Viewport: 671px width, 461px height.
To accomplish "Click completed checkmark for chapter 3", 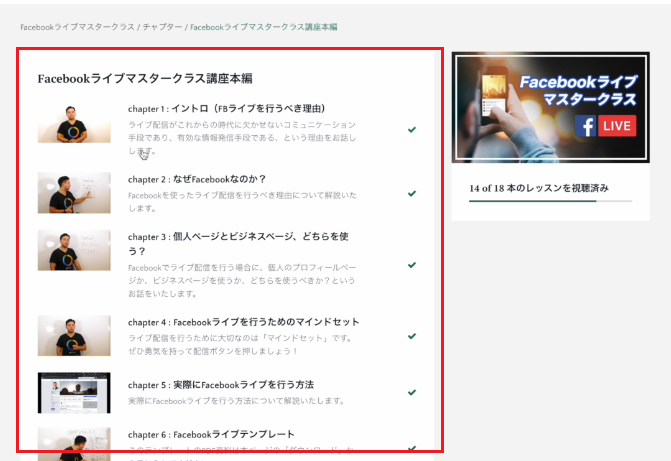I will [412, 265].
